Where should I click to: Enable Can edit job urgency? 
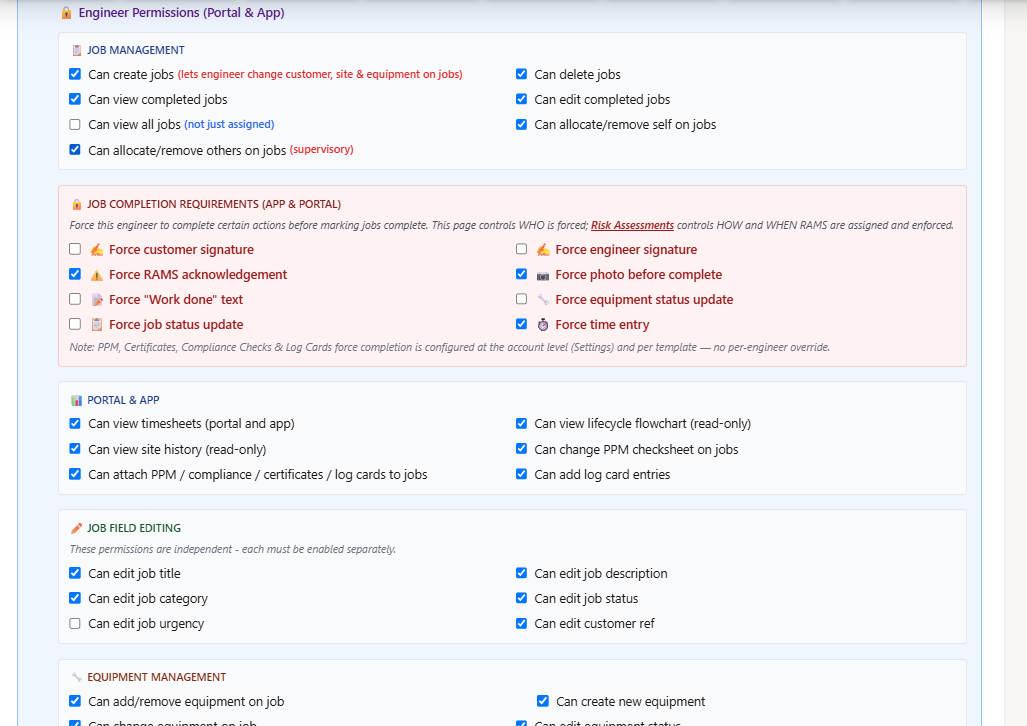click(x=75, y=623)
